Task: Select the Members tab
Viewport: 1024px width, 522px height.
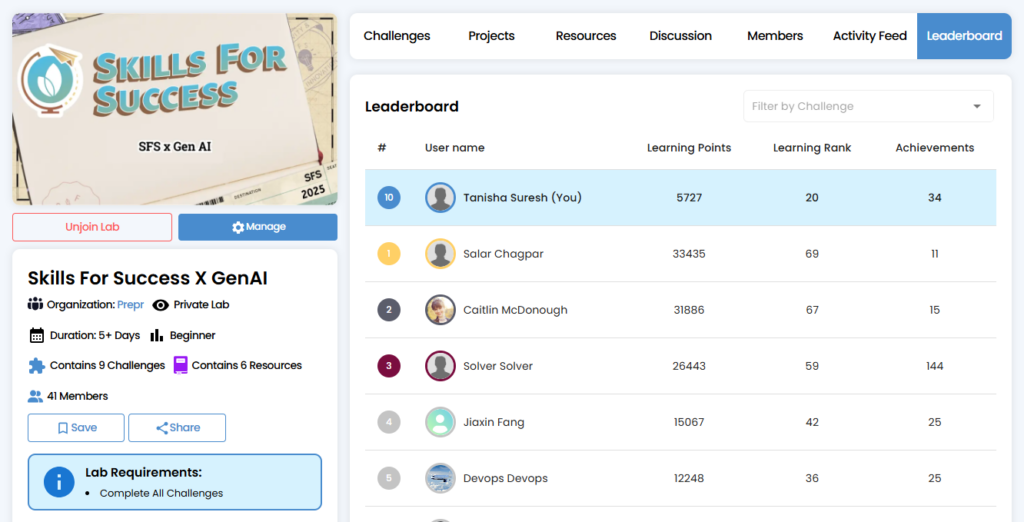Action: click(x=775, y=36)
